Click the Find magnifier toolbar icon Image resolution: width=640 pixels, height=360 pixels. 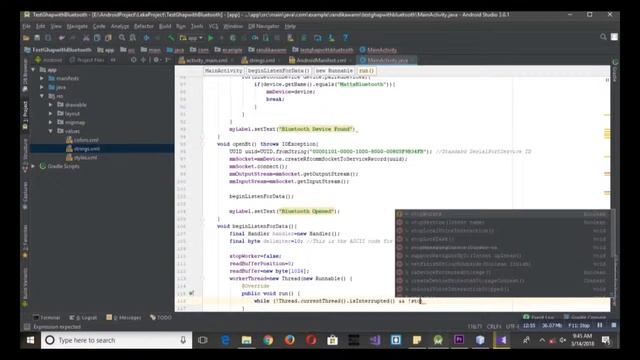pos(122,38)
